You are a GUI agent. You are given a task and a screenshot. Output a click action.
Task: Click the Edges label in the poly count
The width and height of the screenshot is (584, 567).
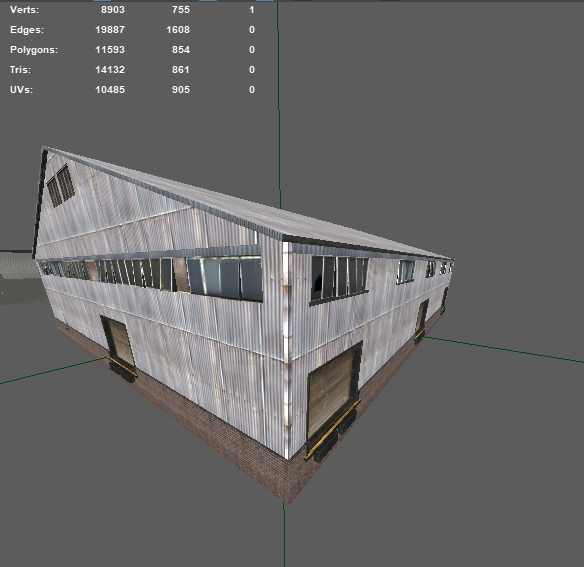[x=27, y=30]
